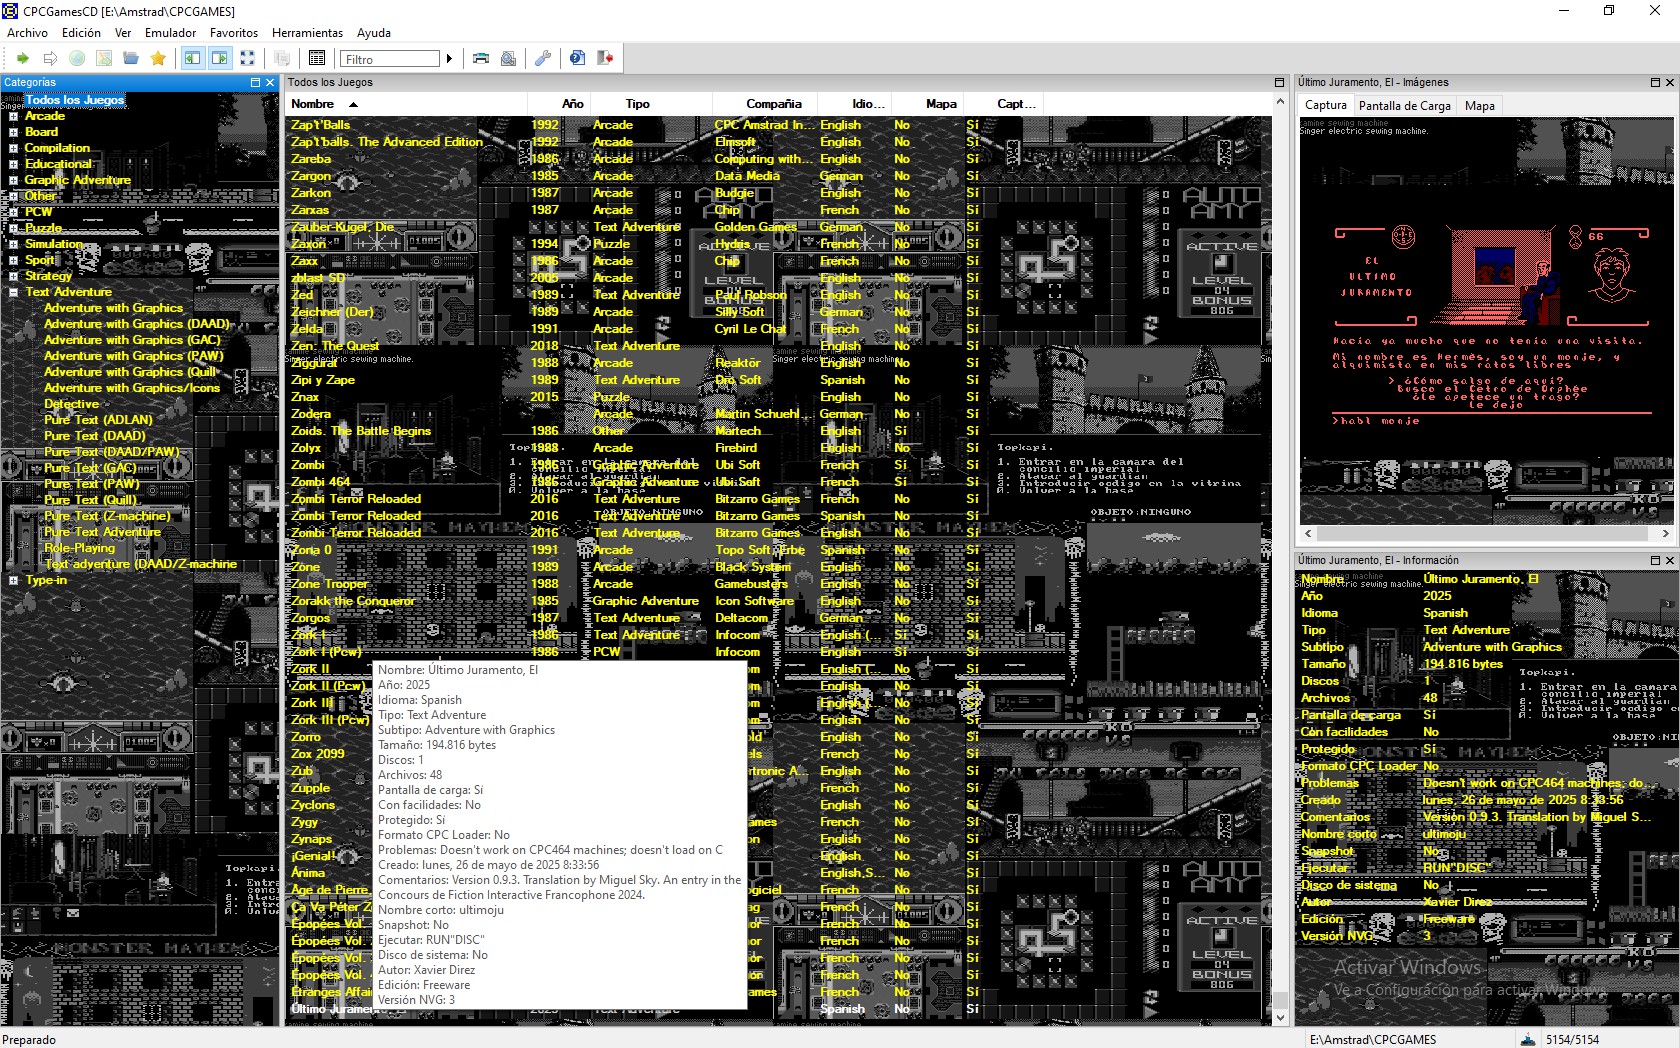
Task: Sort by the Compañía column header
Action: coord(765,104)
